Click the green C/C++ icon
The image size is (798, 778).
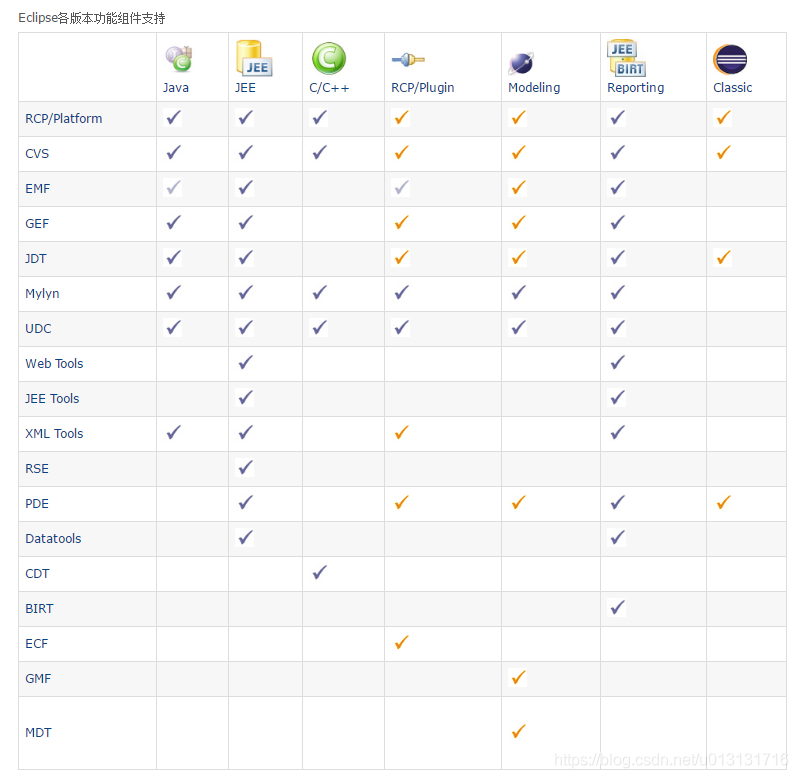328,59
